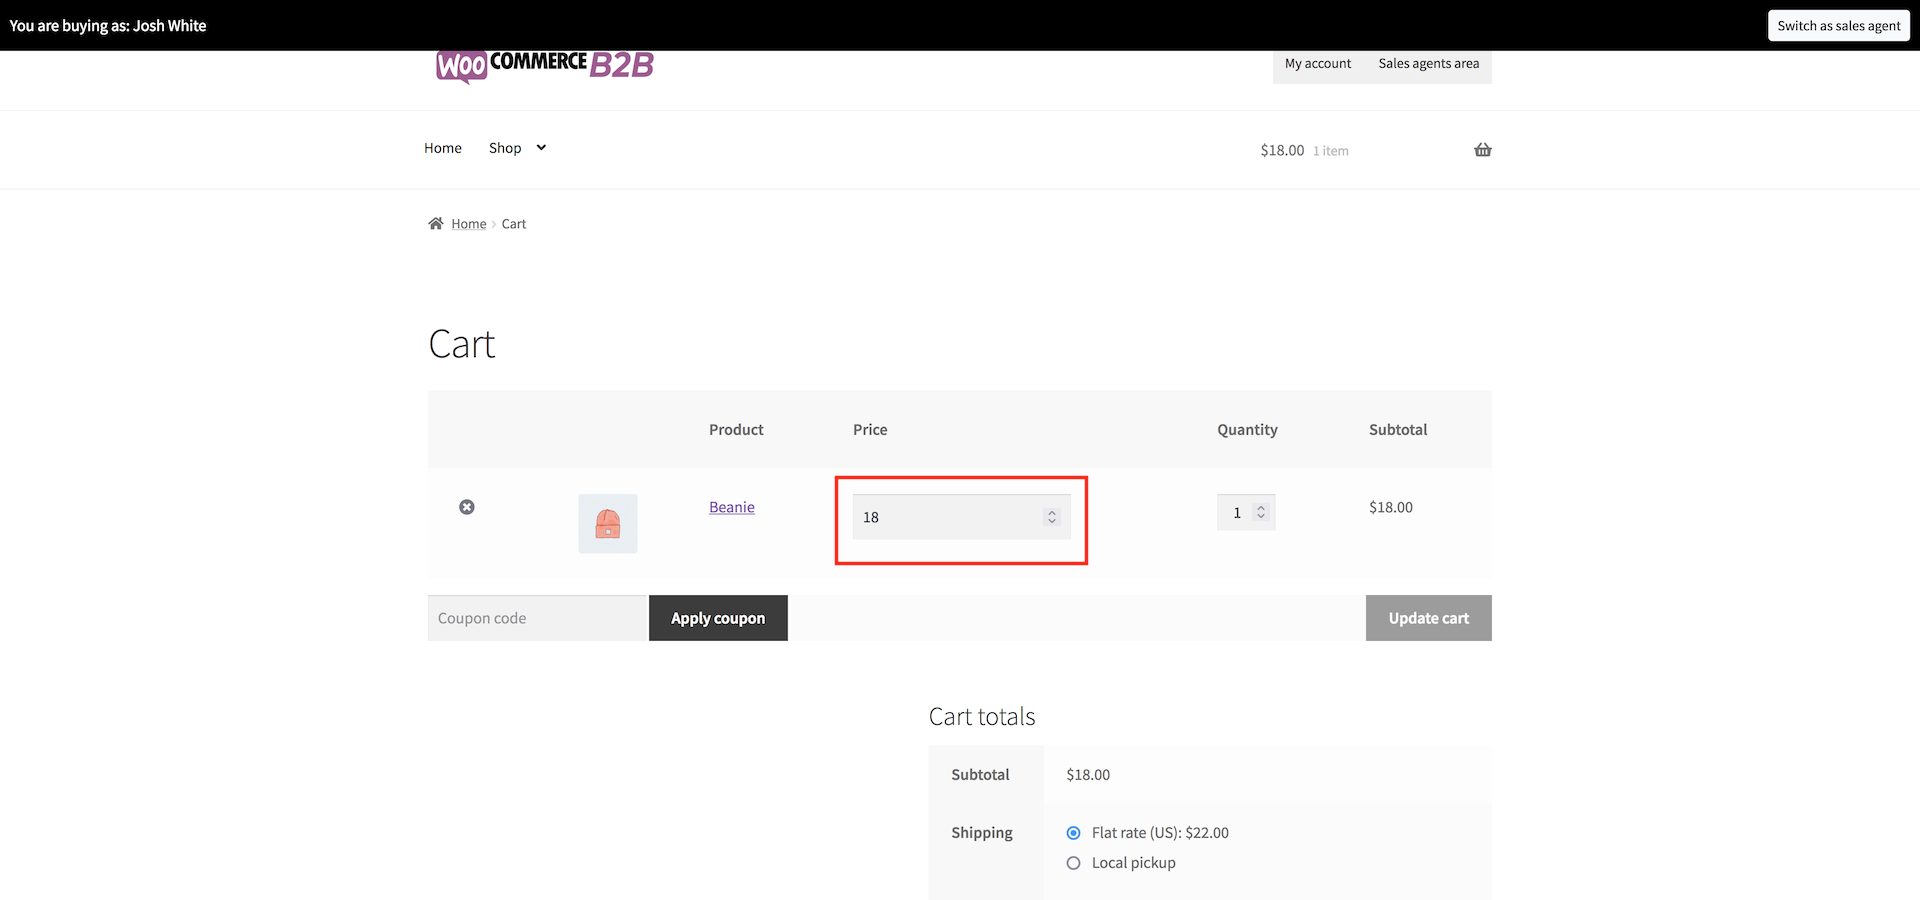Image resolution: width=1920 pixels, height=900 pixels.
Task: Click Switch as sales agent button
Action: click(x=1839, y=26)
